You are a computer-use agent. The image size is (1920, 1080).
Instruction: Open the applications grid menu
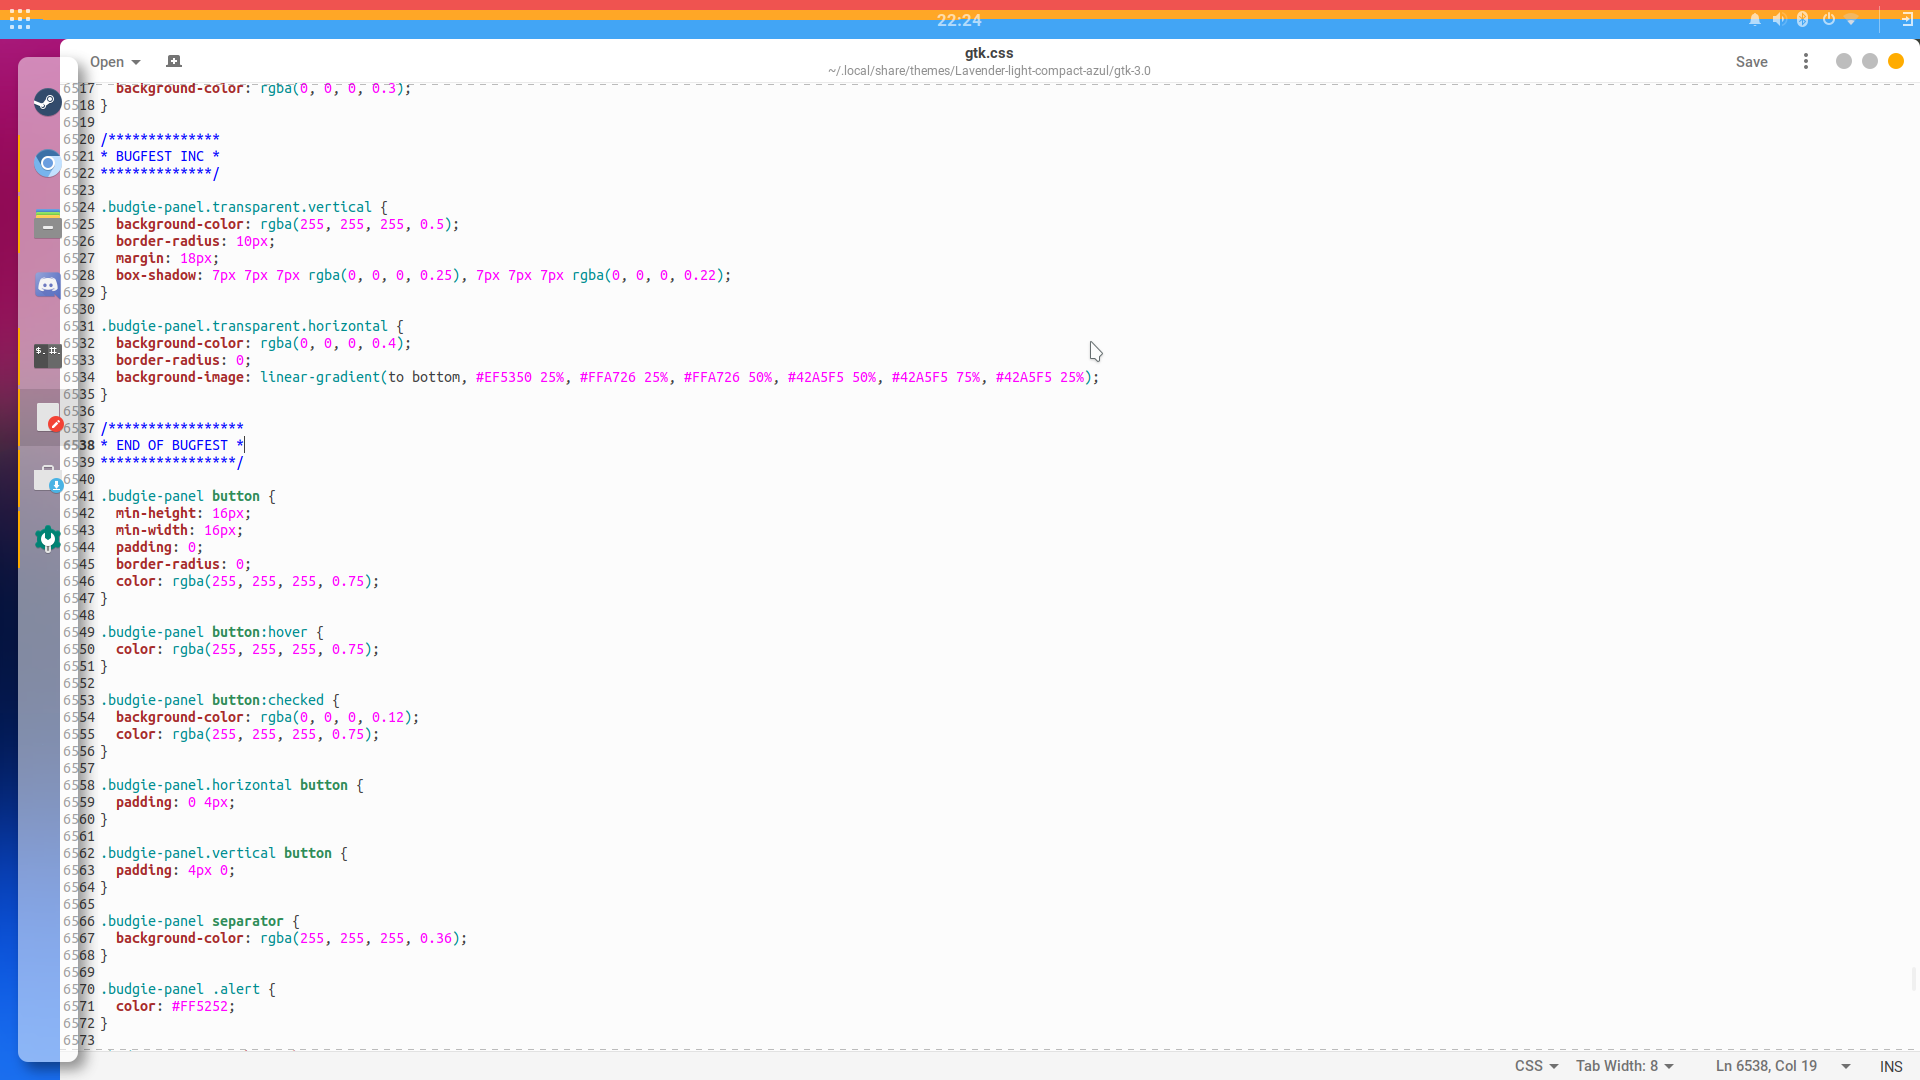pos(20,19)
